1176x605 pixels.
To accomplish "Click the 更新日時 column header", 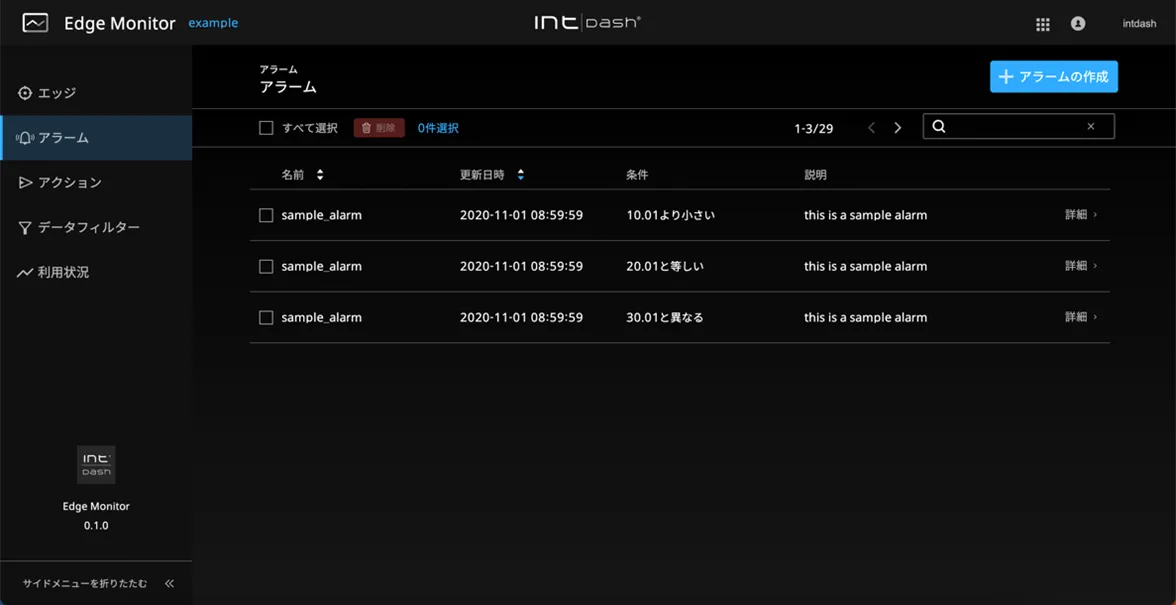I will tap(482, 175).
